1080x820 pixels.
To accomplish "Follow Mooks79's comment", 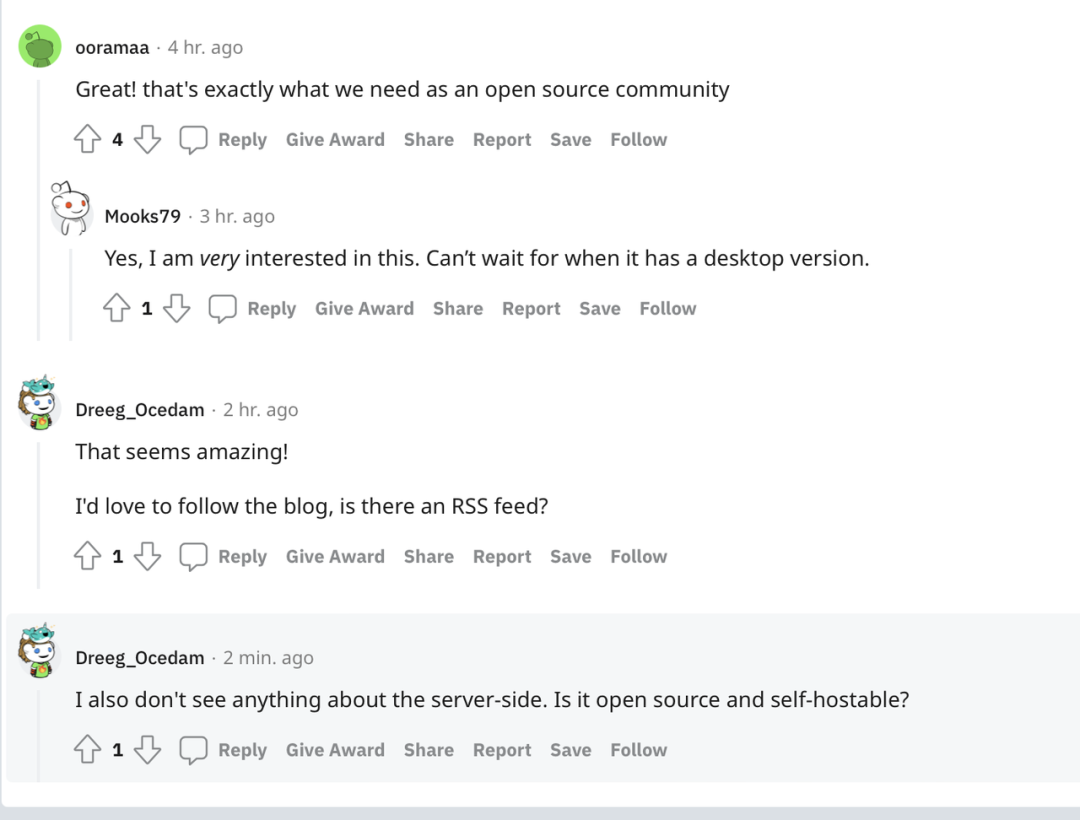I will (667, 309).
